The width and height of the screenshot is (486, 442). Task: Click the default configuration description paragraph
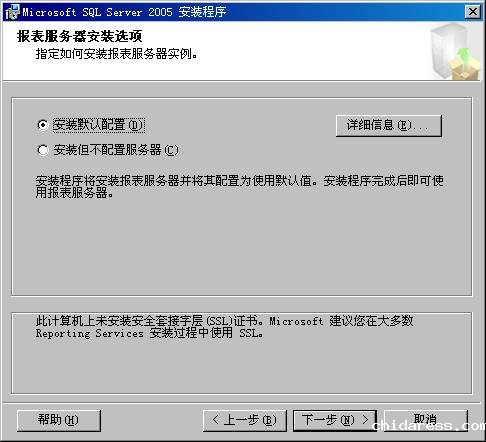coord(239,186)
